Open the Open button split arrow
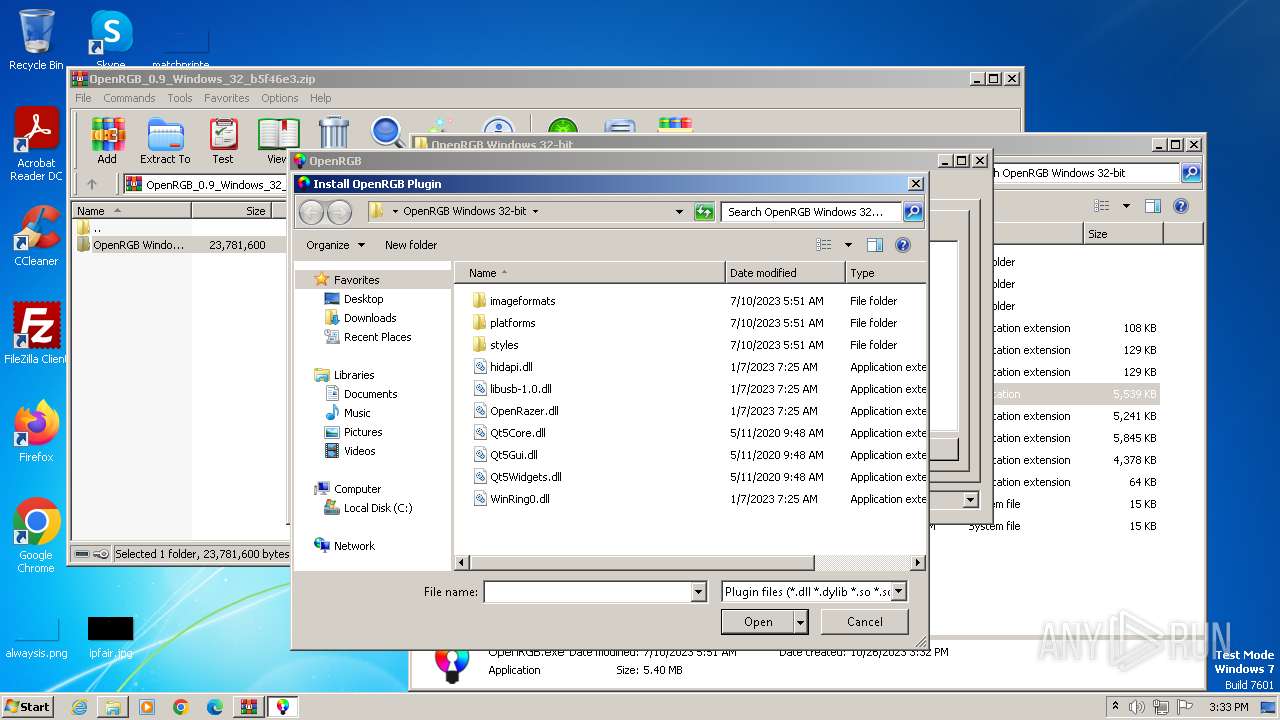Screen dimensions: 1280x720 [x=800, y=622]
